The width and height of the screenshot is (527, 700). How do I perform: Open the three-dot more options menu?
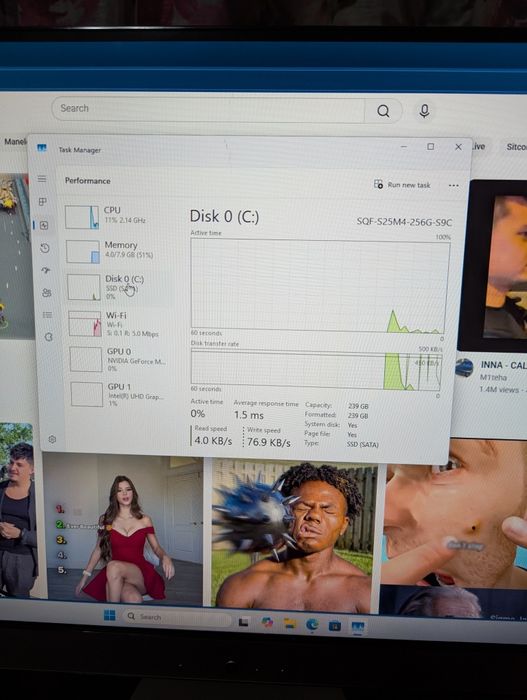(453, 185)
